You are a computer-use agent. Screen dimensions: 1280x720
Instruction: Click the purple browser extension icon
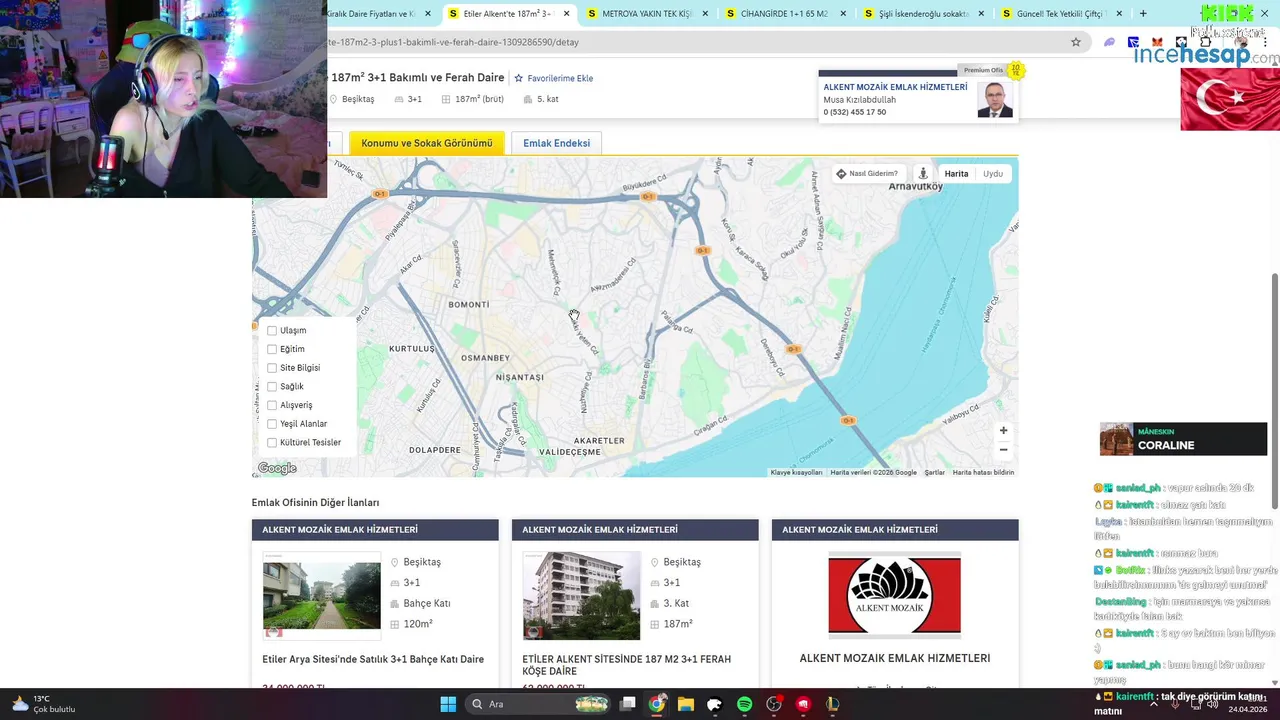[1109, 42]
